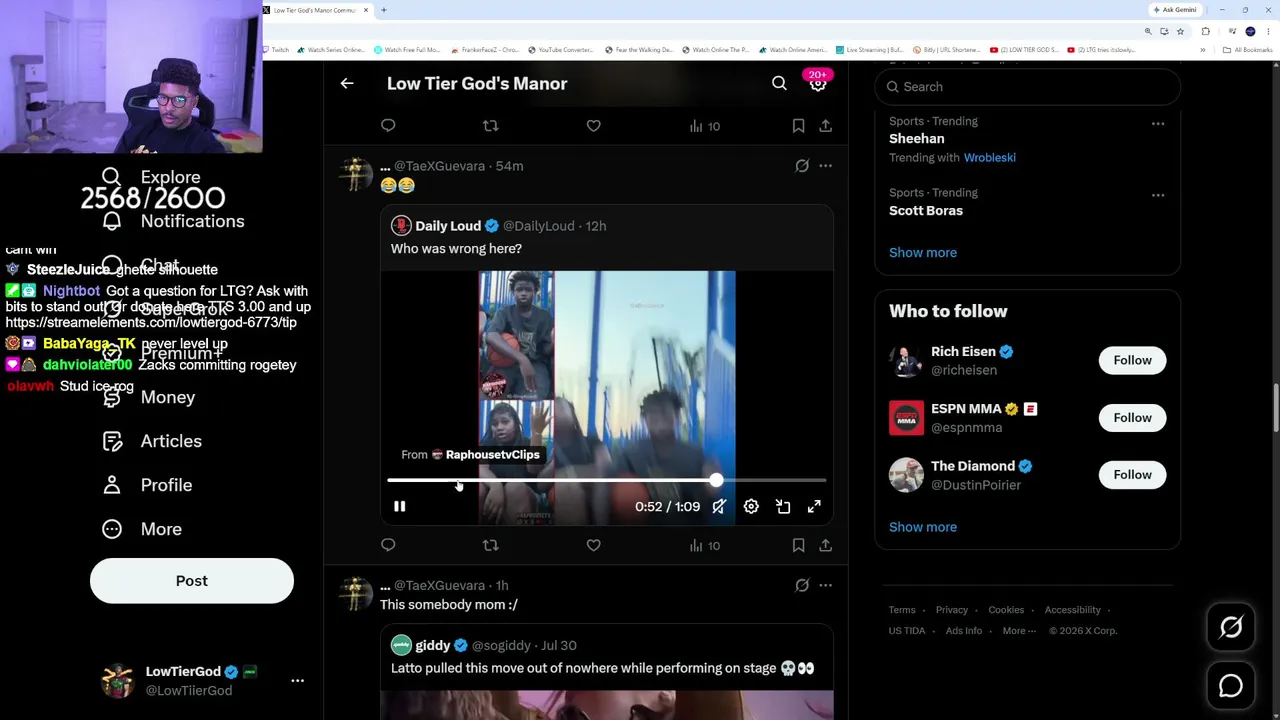Bookmark this page with the star icon
The height and width of the screenshot is (720, 1280).
(x=1180, y=31)
